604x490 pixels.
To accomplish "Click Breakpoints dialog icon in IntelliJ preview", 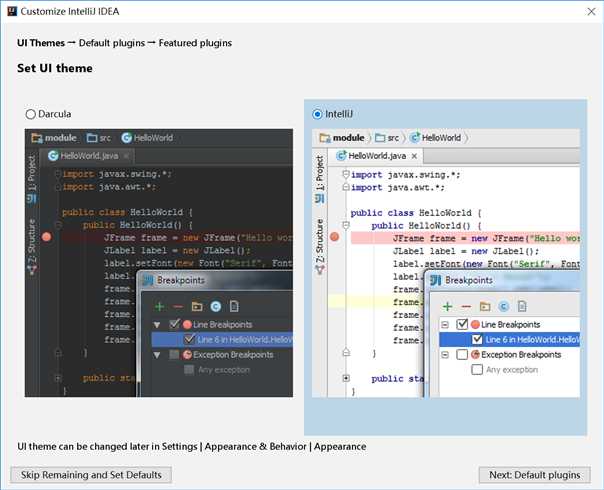I will point(436,280).
